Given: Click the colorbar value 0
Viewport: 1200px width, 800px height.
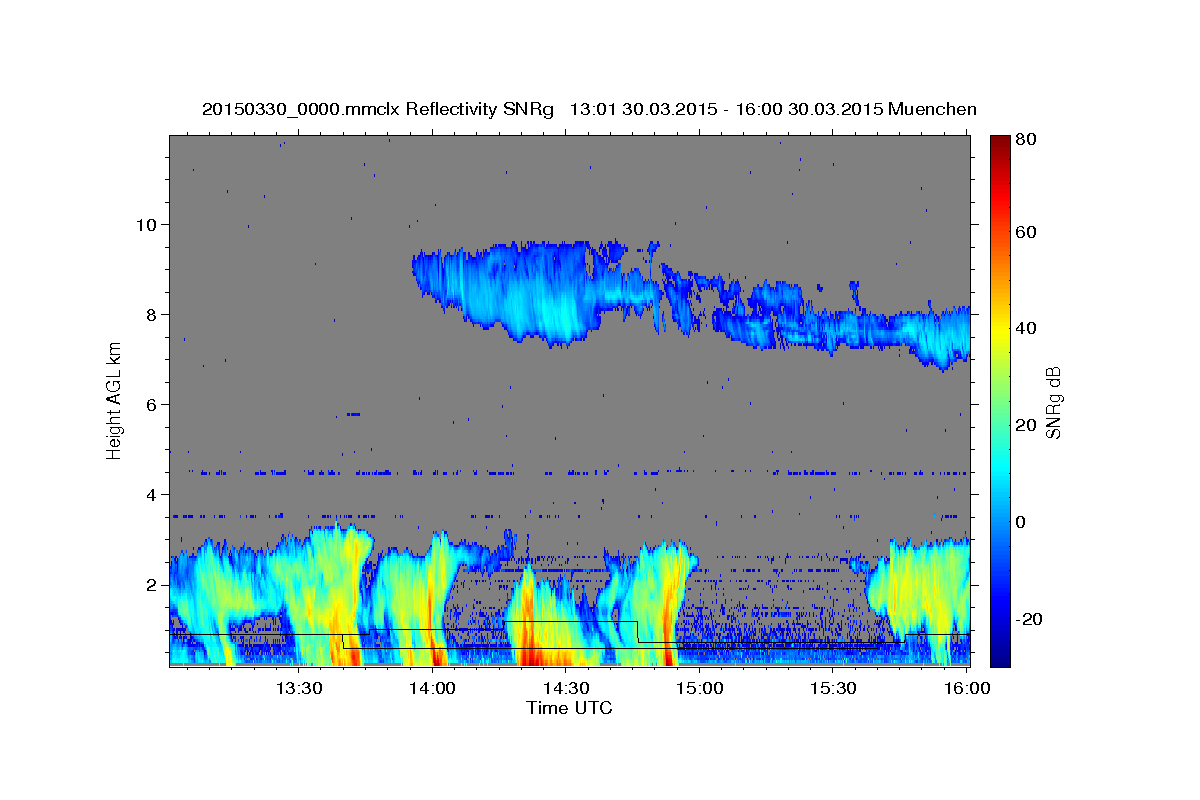Looking at the screenshot, I should (1020, 522).
